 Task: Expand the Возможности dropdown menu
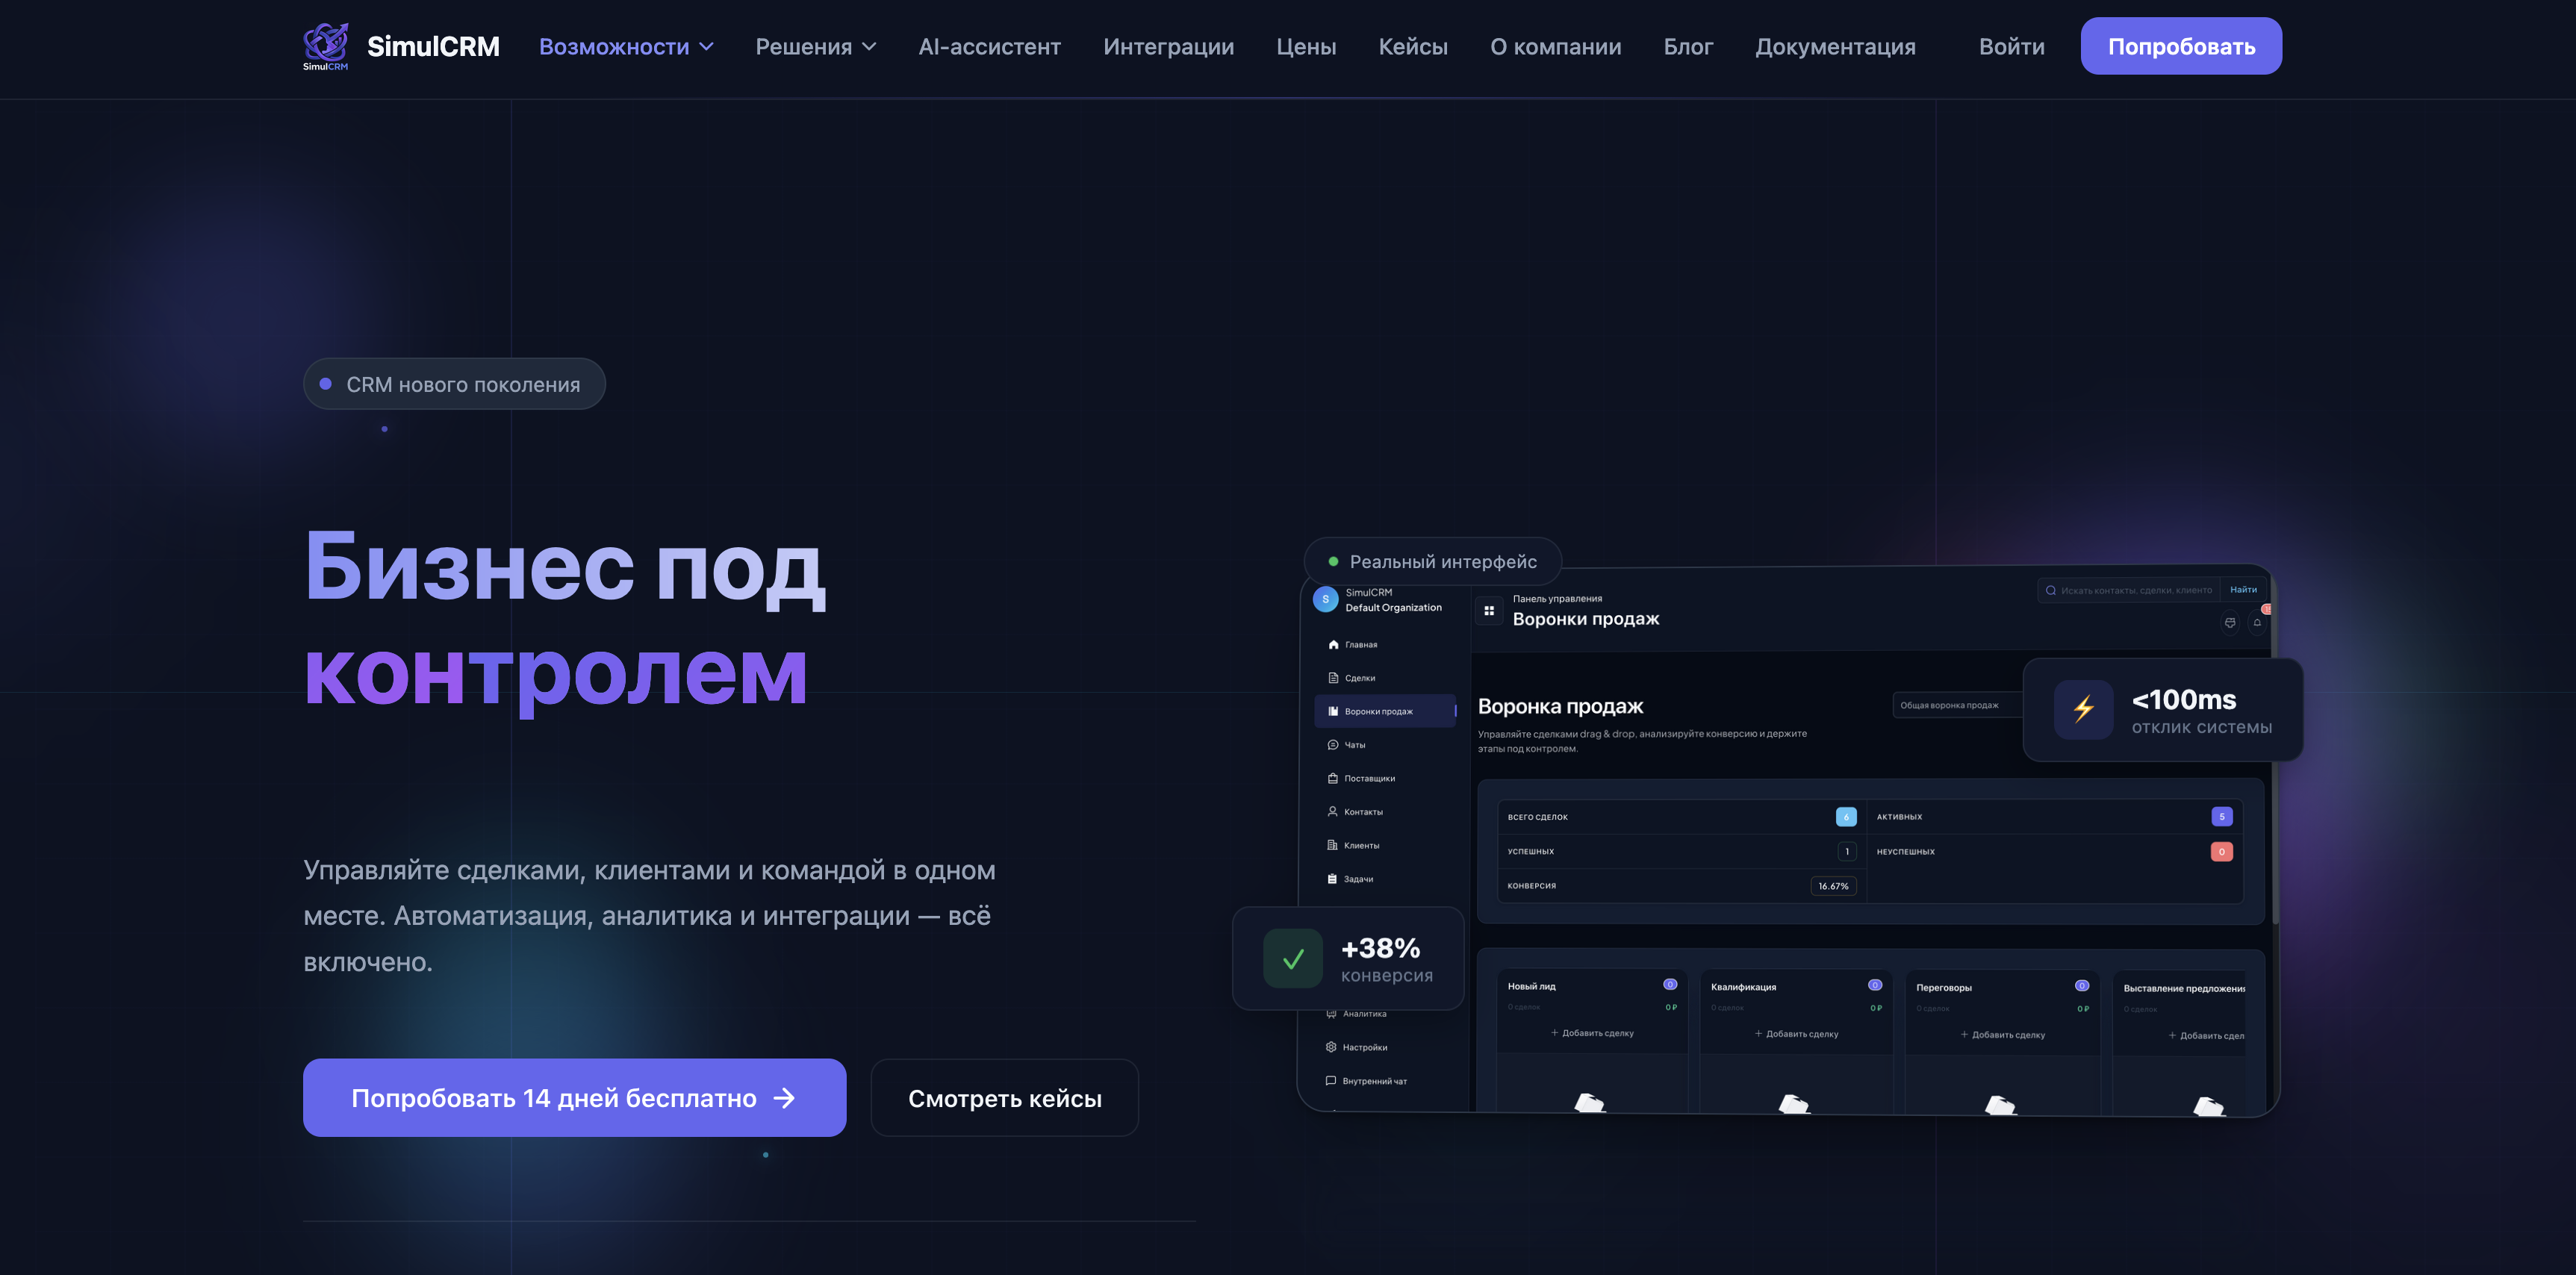pos(626,46)
